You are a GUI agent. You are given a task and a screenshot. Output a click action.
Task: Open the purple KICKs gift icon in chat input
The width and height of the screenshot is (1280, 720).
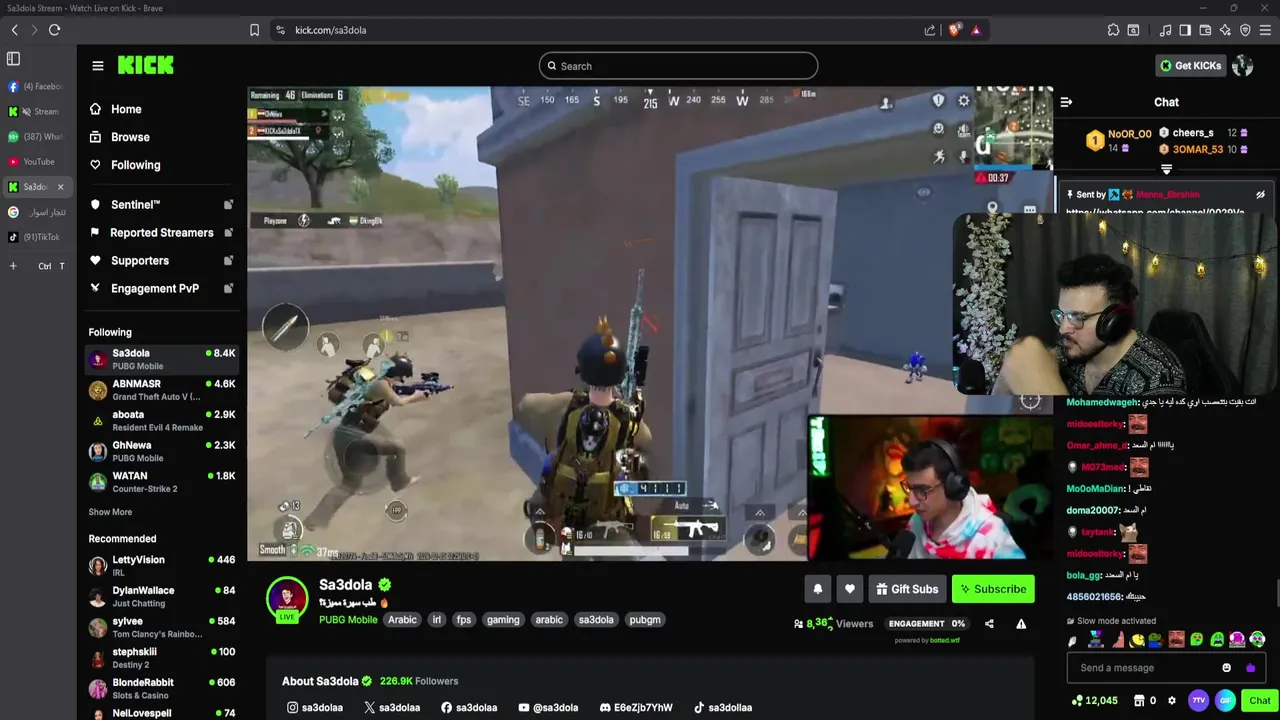point(1250,668)
